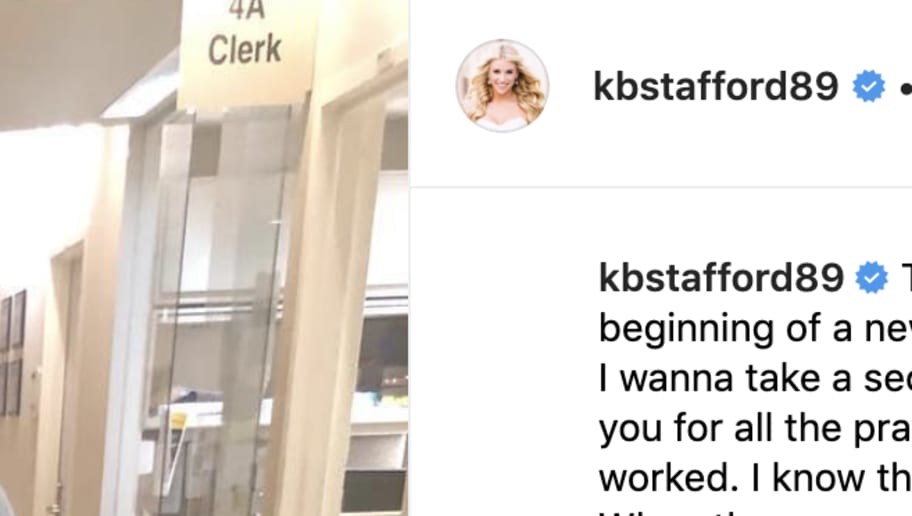Click the caption line 'worked. I know'

click(x=755, y=478)
